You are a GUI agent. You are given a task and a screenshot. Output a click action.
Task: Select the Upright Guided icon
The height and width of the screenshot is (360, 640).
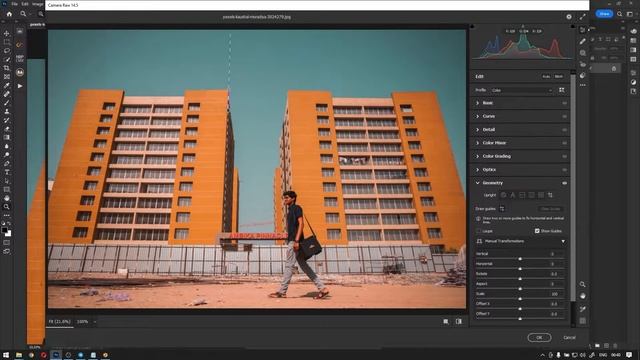[x=550, y=195]
